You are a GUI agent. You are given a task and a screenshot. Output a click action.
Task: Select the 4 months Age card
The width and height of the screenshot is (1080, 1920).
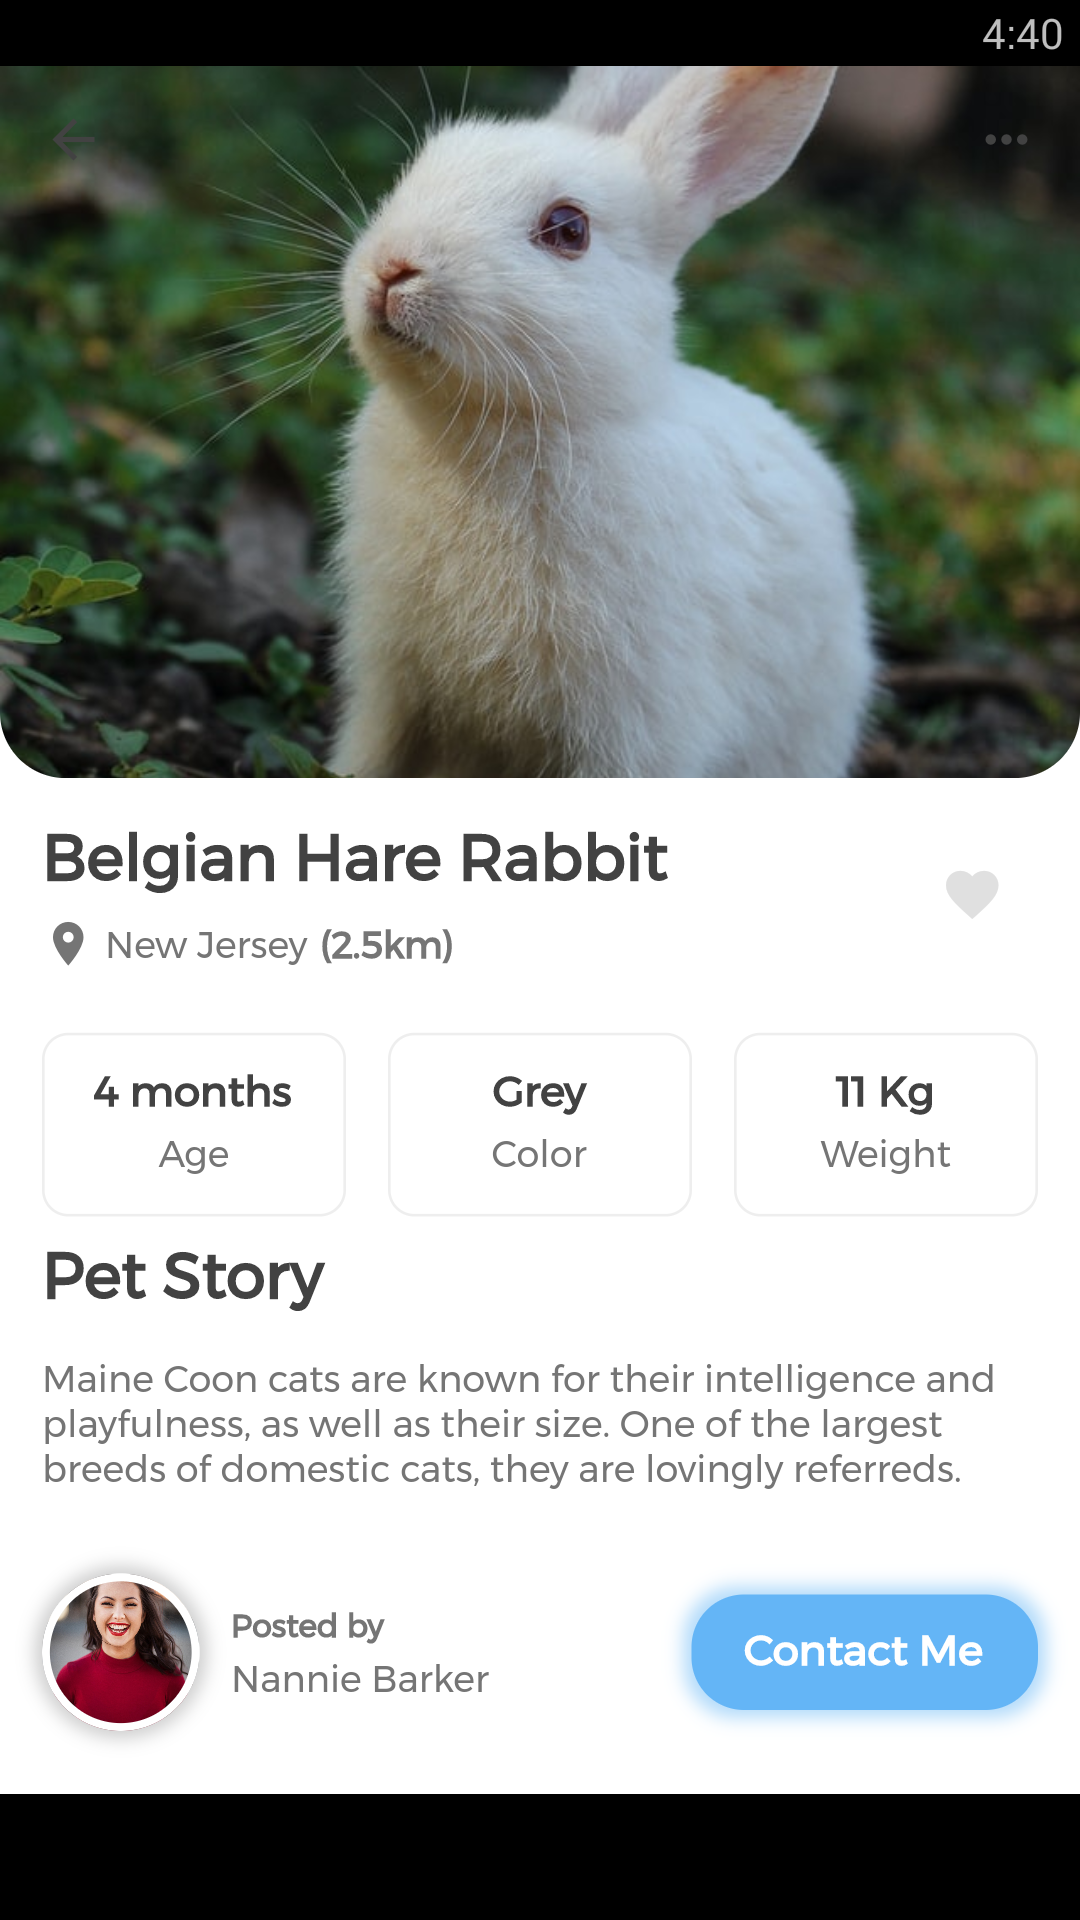coord(194,1124)
